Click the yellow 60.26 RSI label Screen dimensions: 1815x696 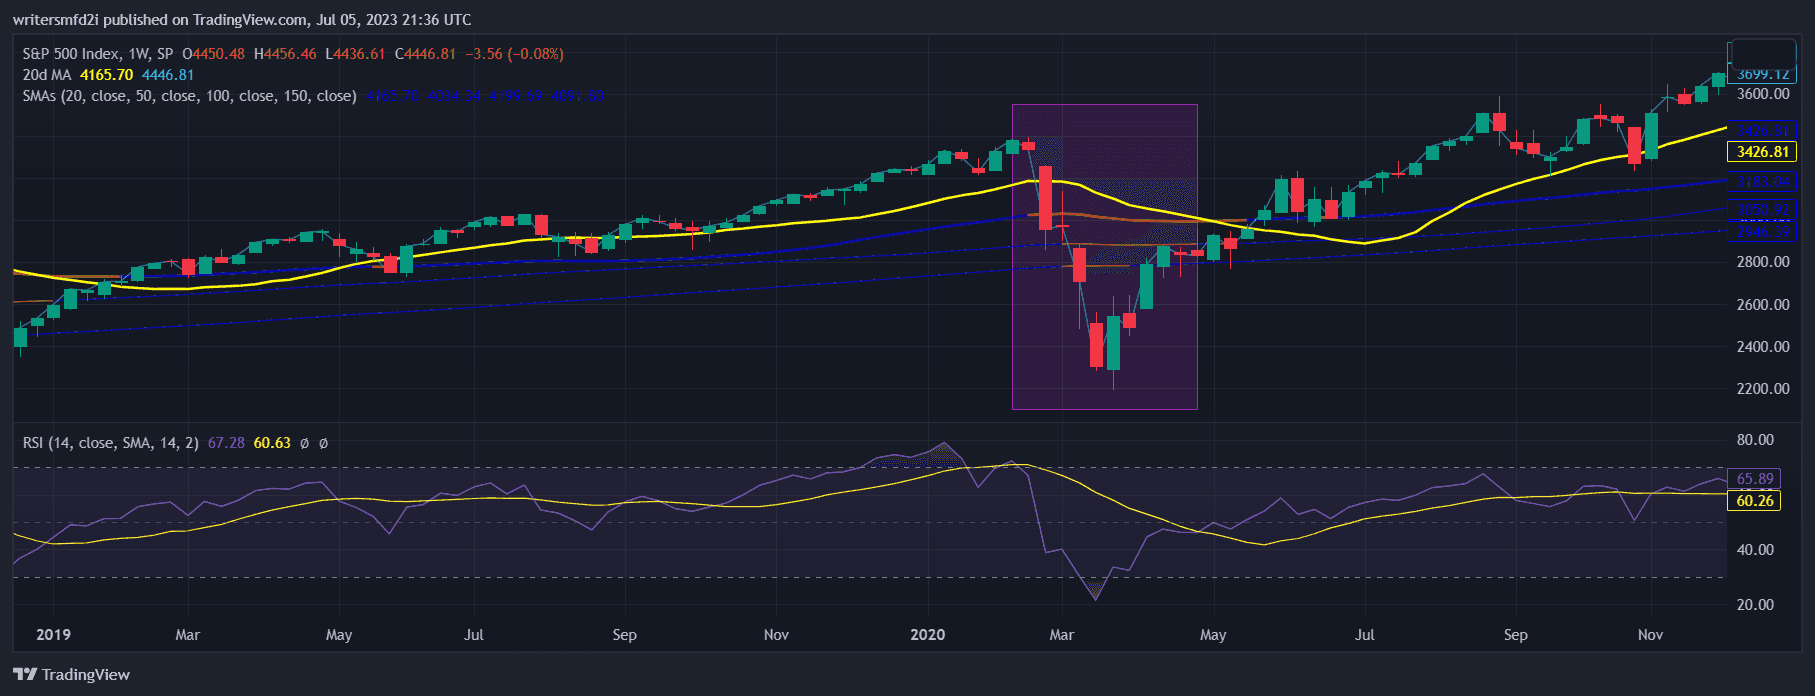1754,501
